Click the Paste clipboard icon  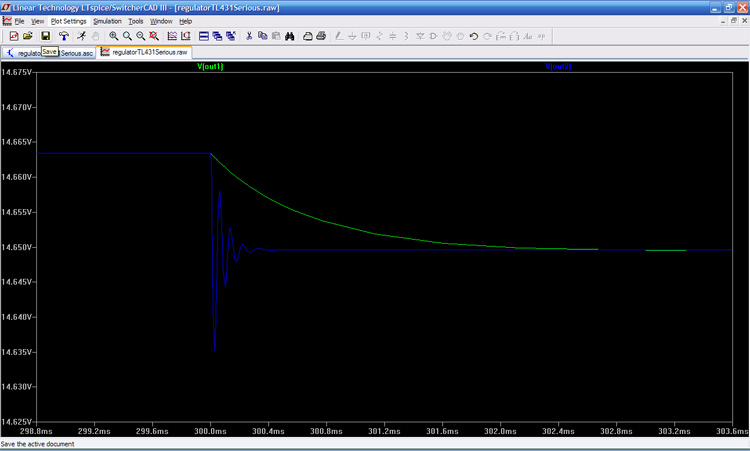point(276,36)
